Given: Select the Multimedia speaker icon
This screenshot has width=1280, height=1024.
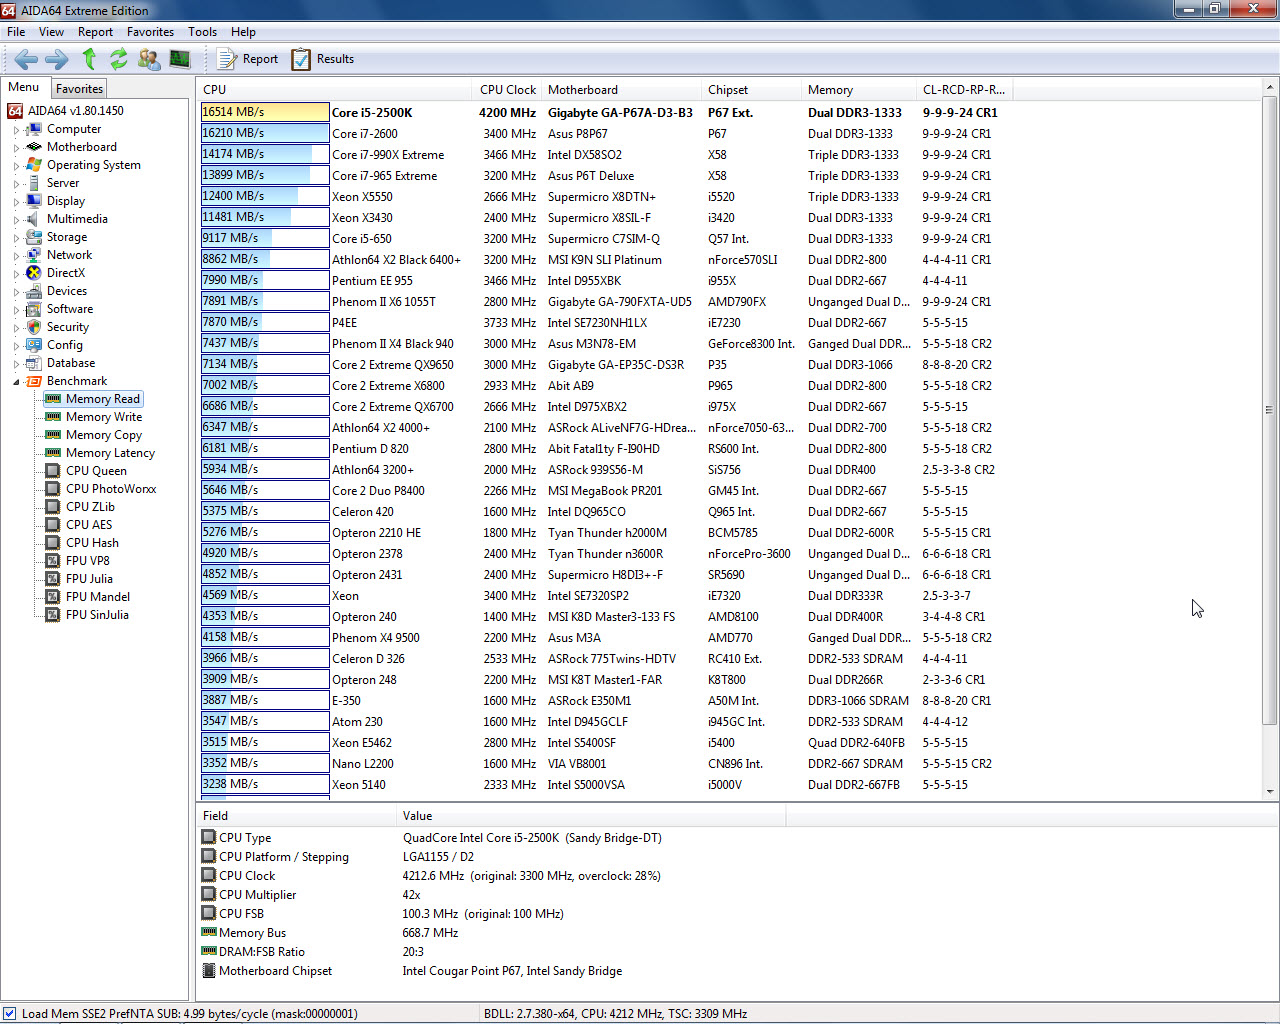Looking at the screenshot, I should coord(34,219).
